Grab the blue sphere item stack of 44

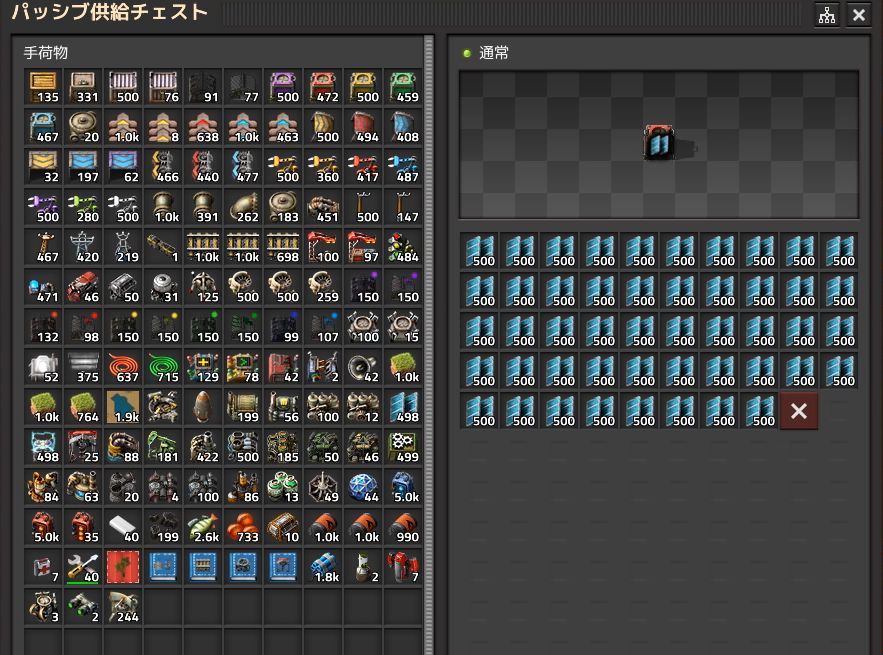tap(363, 487)
